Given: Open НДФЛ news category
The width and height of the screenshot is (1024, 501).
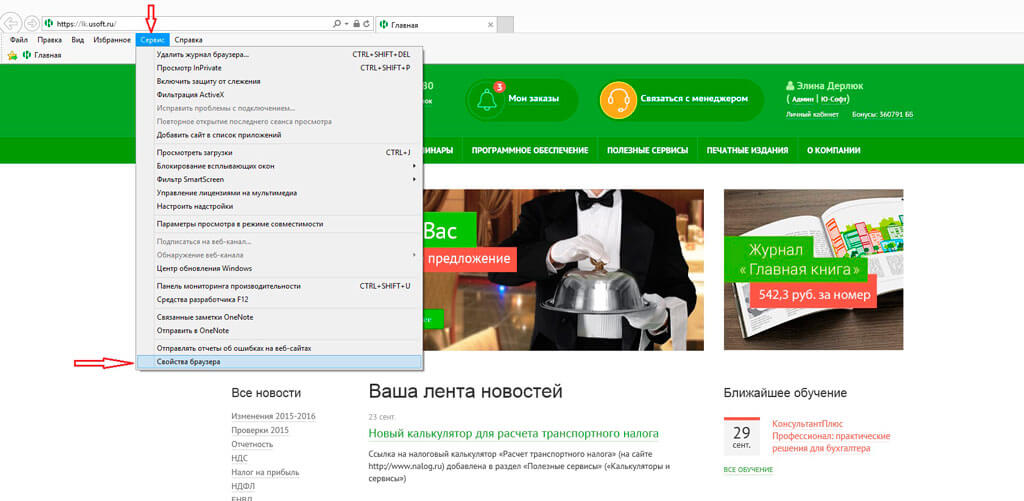Looking at the screenshot, I should [242, 486].
